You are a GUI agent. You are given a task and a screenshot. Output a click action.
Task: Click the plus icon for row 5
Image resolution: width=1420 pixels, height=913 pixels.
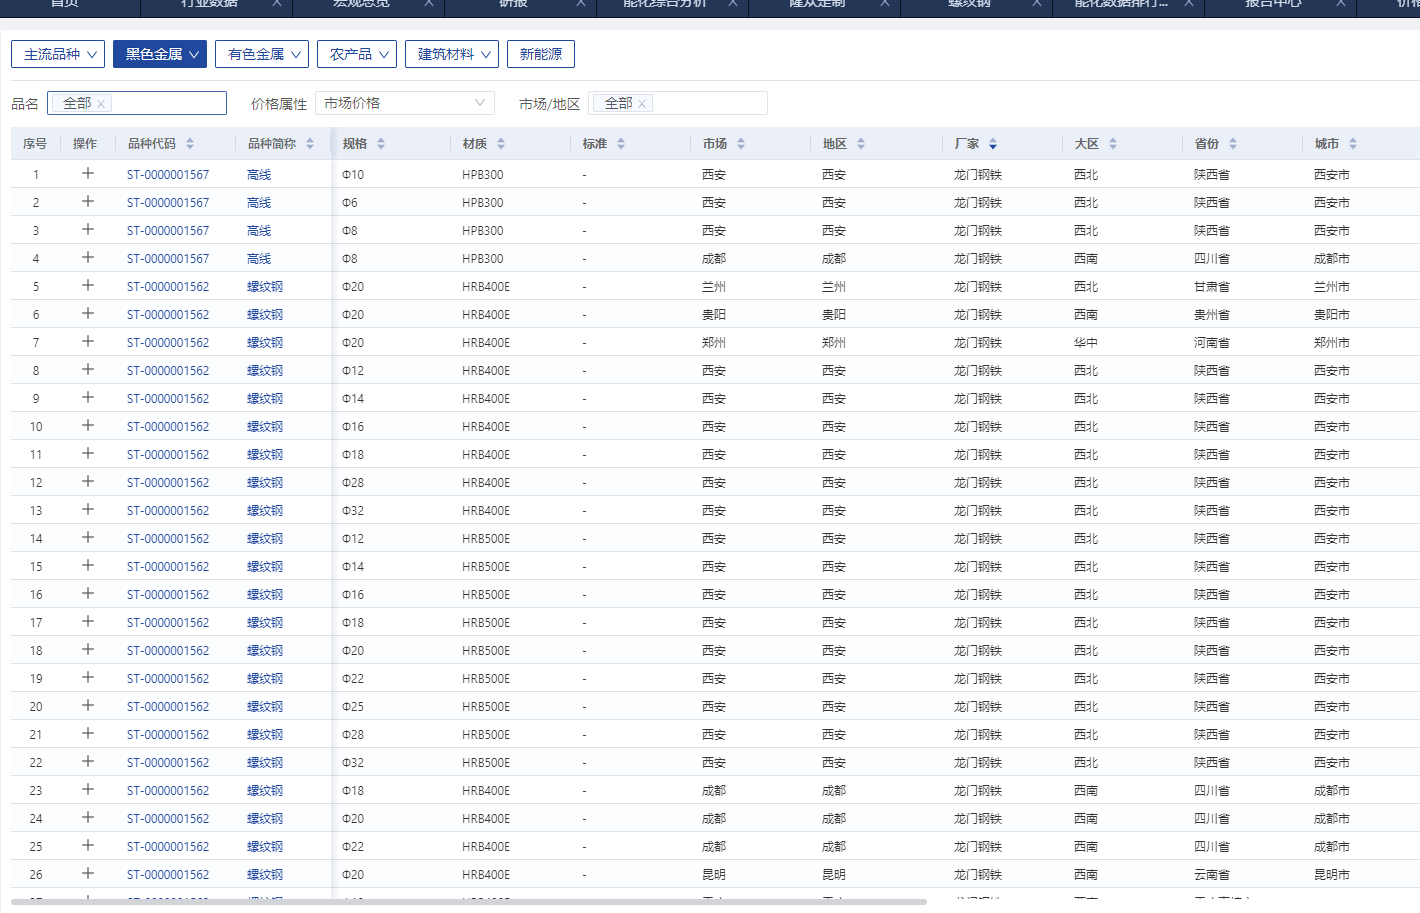(88, 286)
